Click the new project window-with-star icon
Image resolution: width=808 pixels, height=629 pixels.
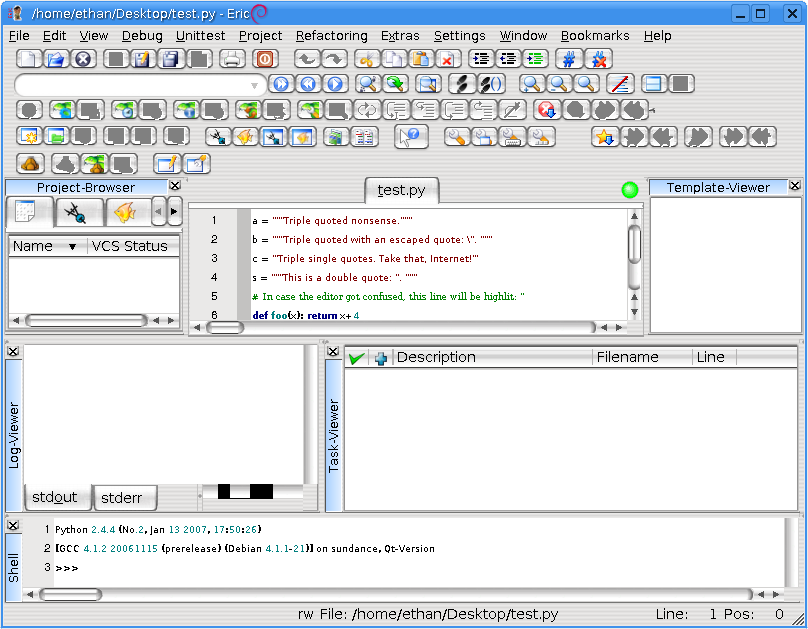tap(29, 137)
